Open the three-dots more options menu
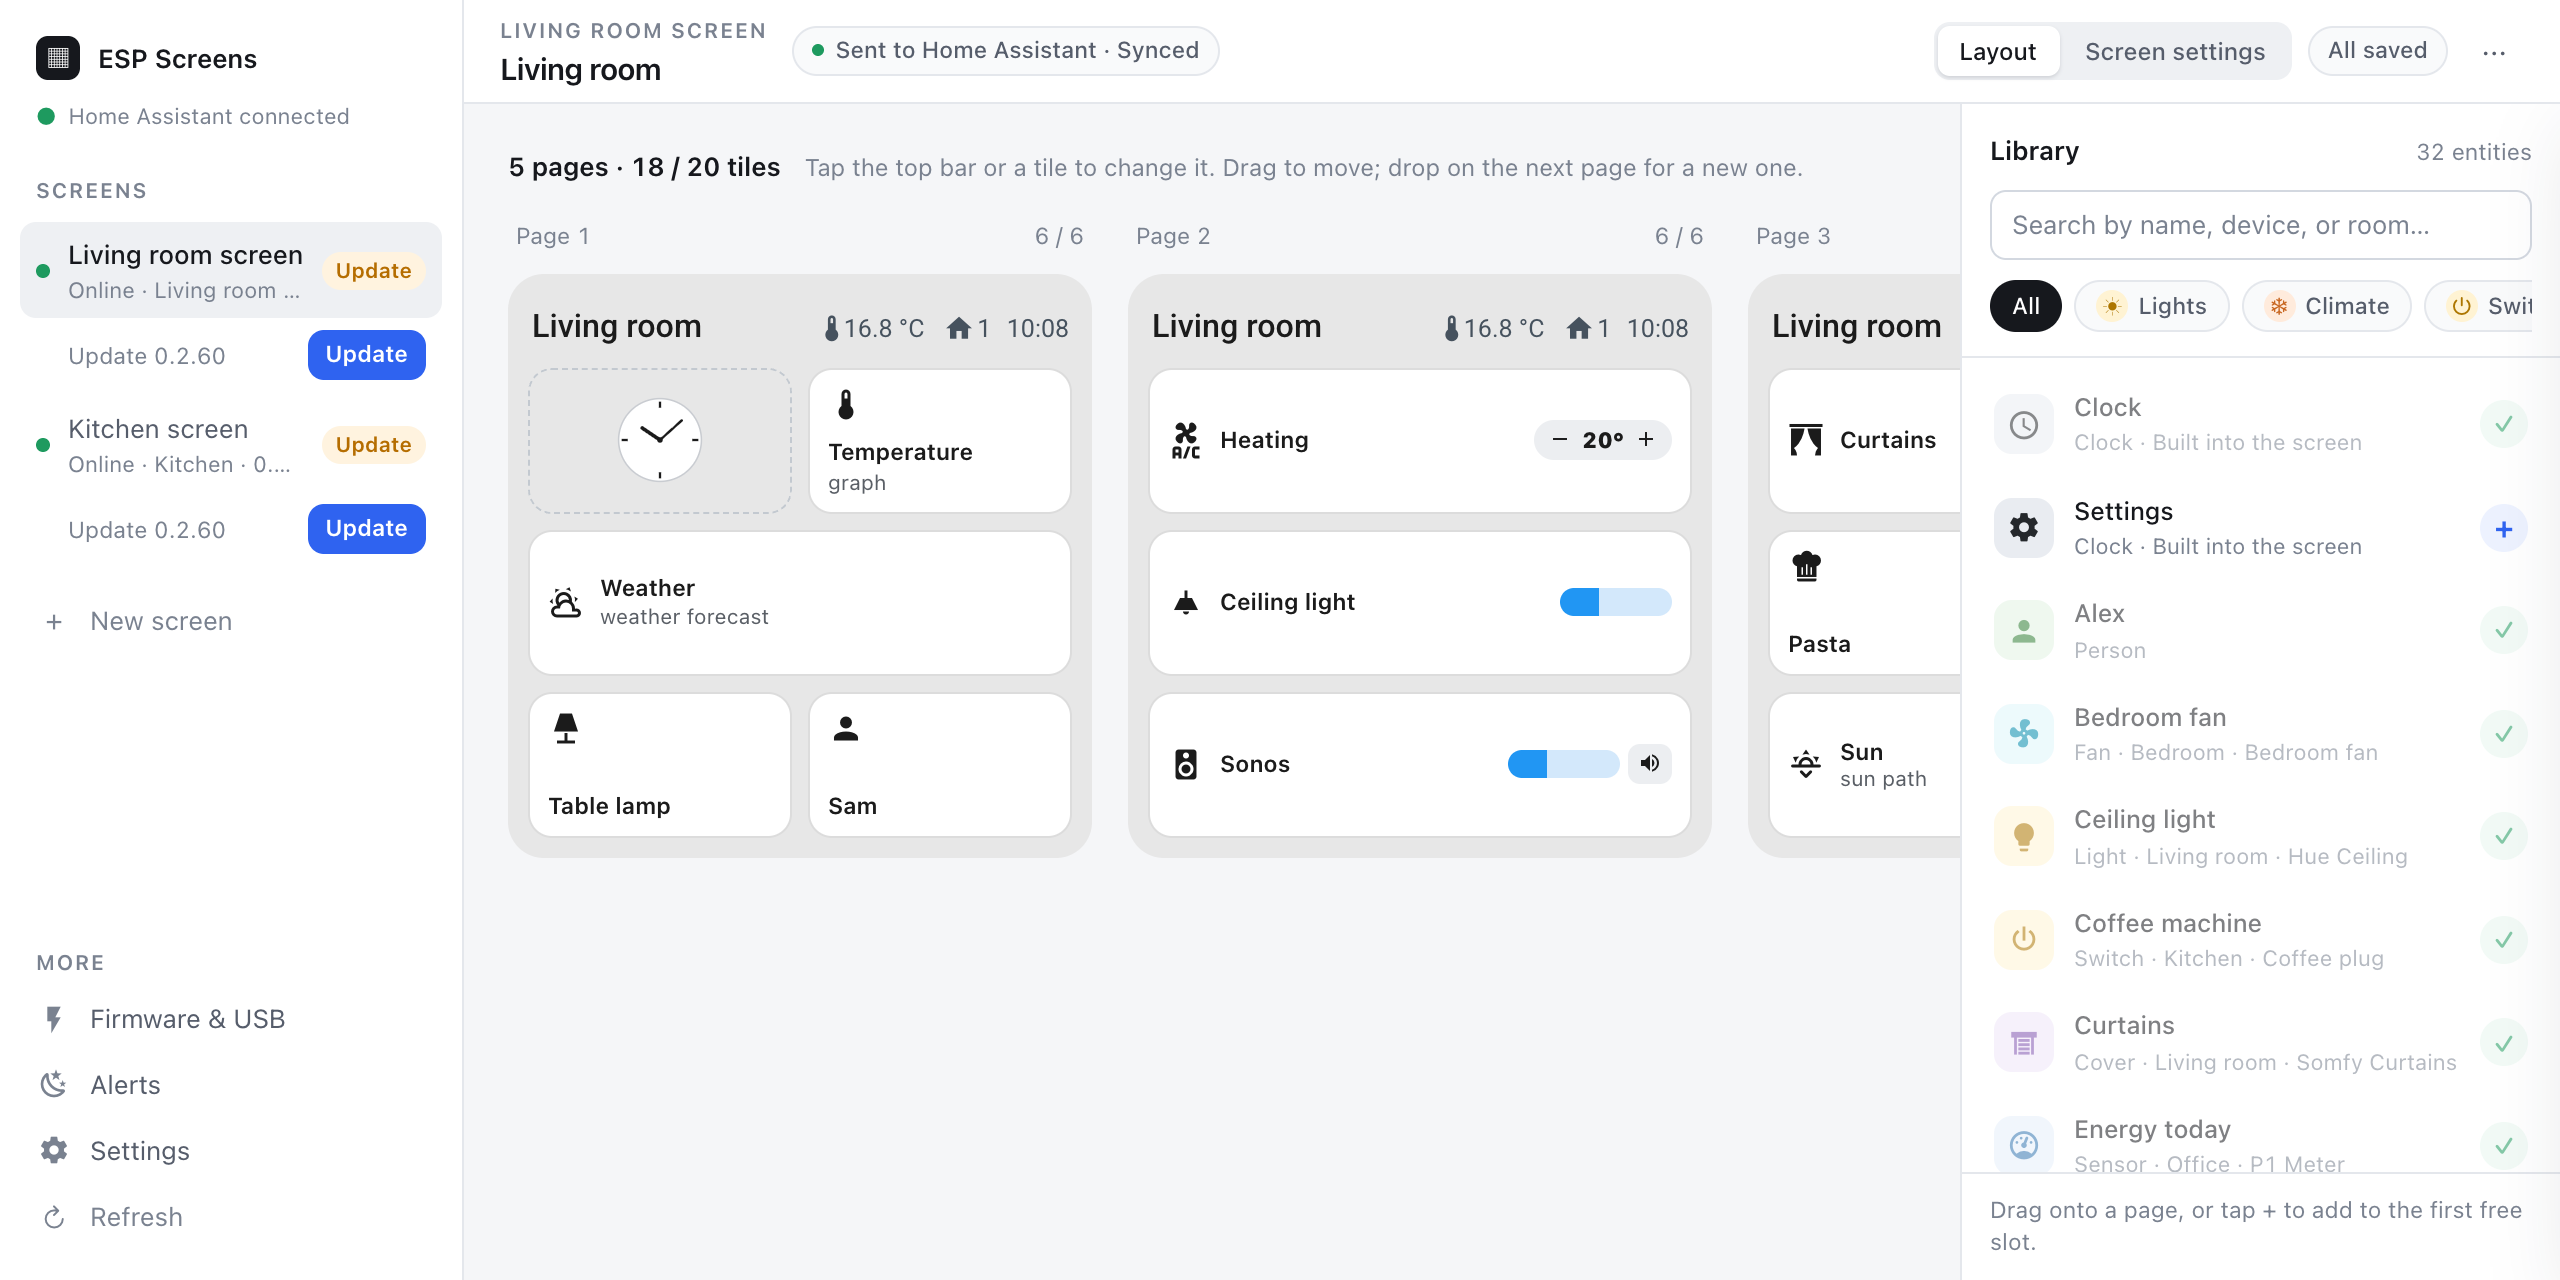 [2494, 52]
